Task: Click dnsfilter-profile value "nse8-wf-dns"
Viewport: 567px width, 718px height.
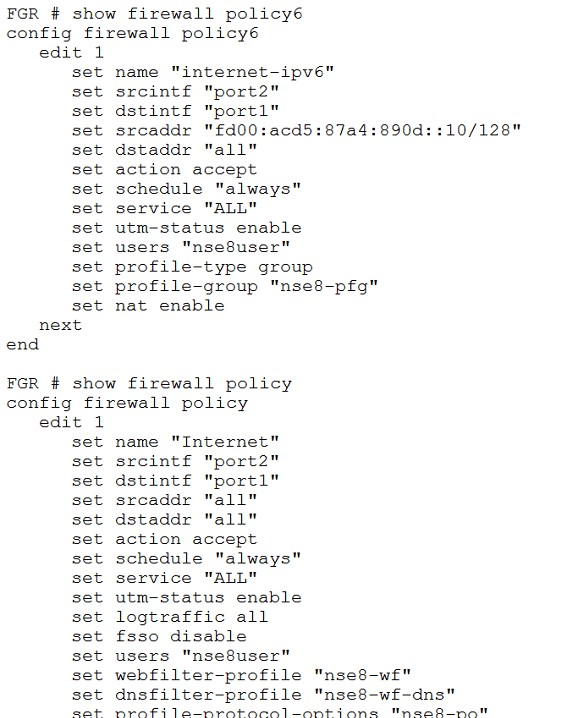Action: point(384,695)
